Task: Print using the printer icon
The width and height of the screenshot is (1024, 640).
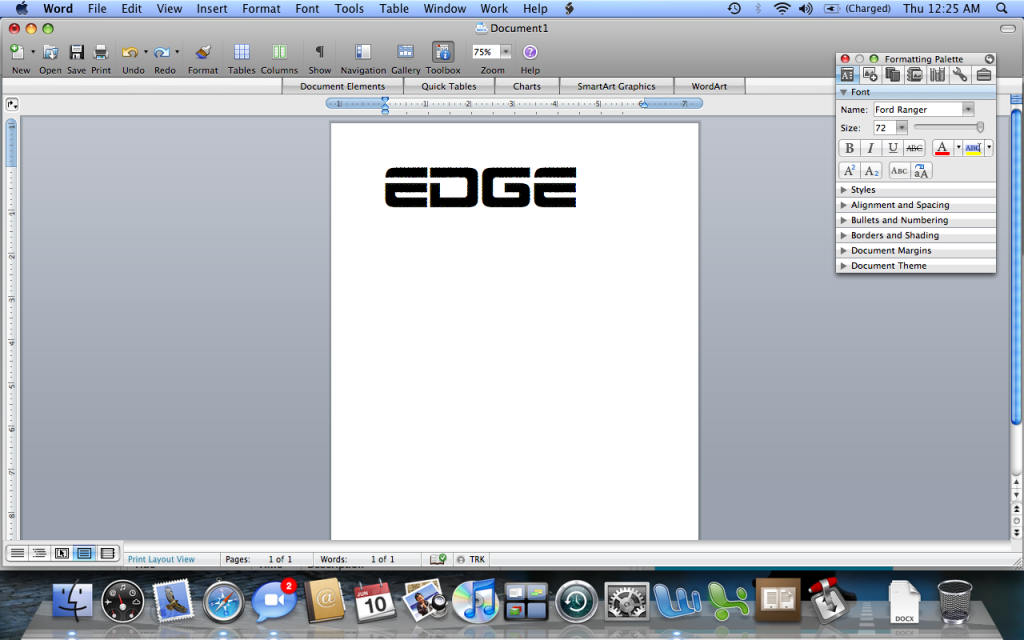Action: tap(101, 52)
